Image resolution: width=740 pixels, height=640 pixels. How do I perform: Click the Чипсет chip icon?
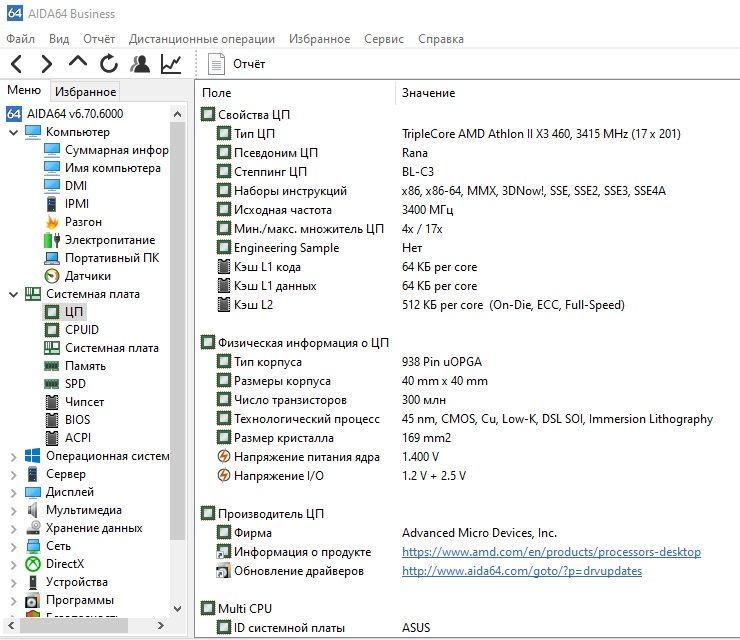(51, 402)
